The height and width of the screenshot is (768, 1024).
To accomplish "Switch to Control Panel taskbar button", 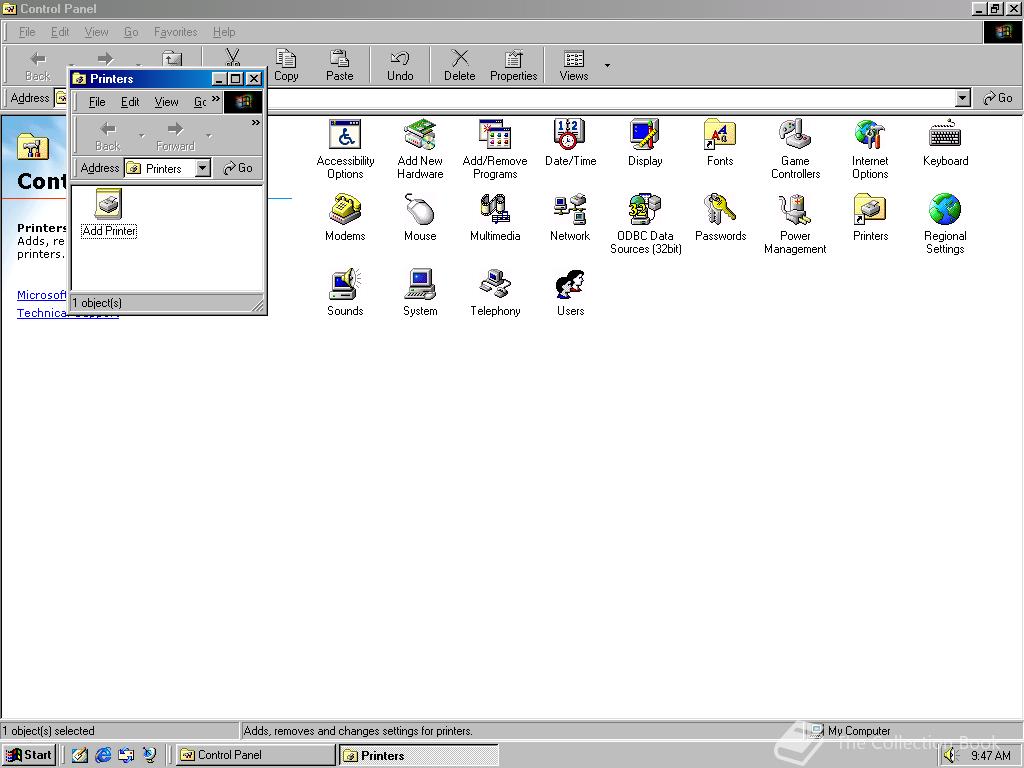I will (x=255, y=755).
